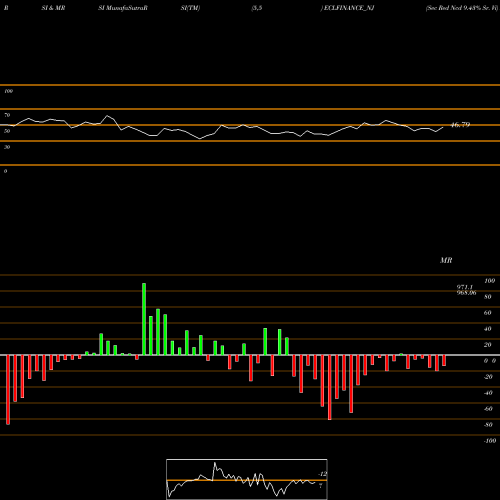This screenshot has height=500, width=500.
Task: Click the RSI 30 level label
Action: [7, 147]
